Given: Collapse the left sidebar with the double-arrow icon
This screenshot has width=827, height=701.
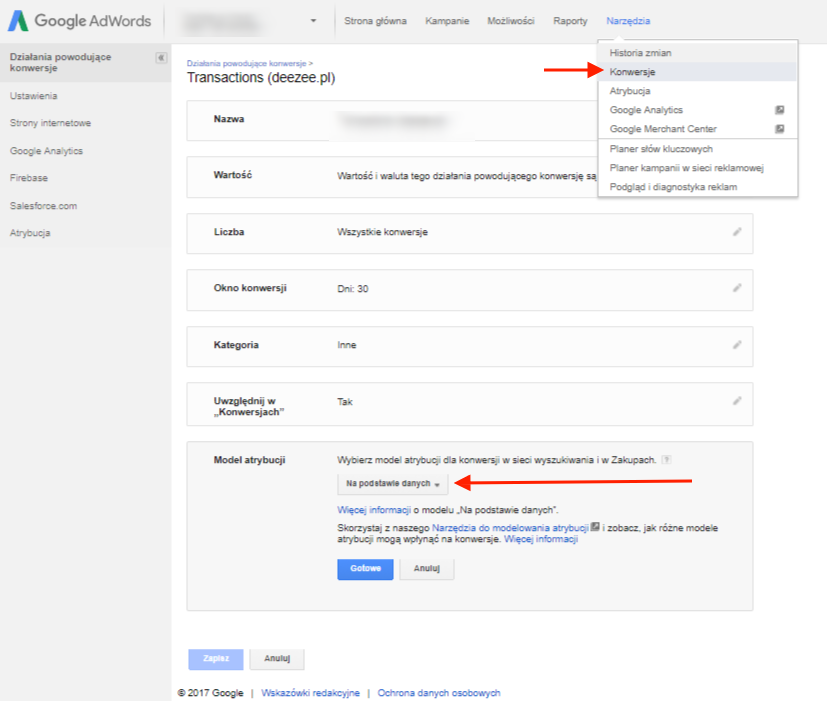Looking at the screenshot, I should 161,57.
